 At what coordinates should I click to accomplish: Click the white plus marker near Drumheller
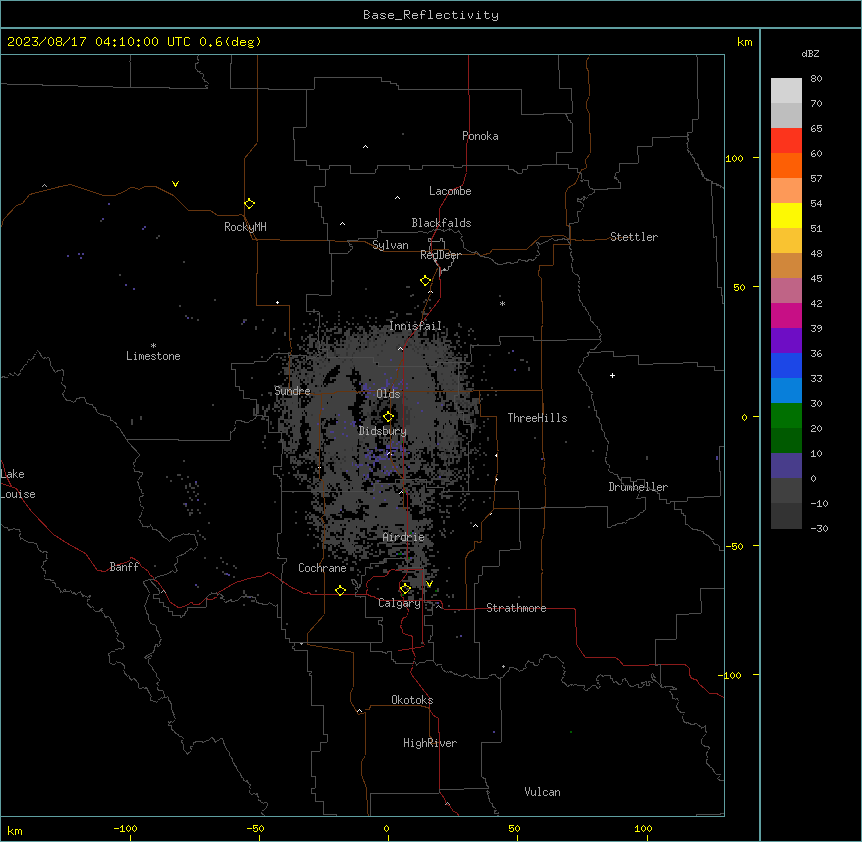612,375
